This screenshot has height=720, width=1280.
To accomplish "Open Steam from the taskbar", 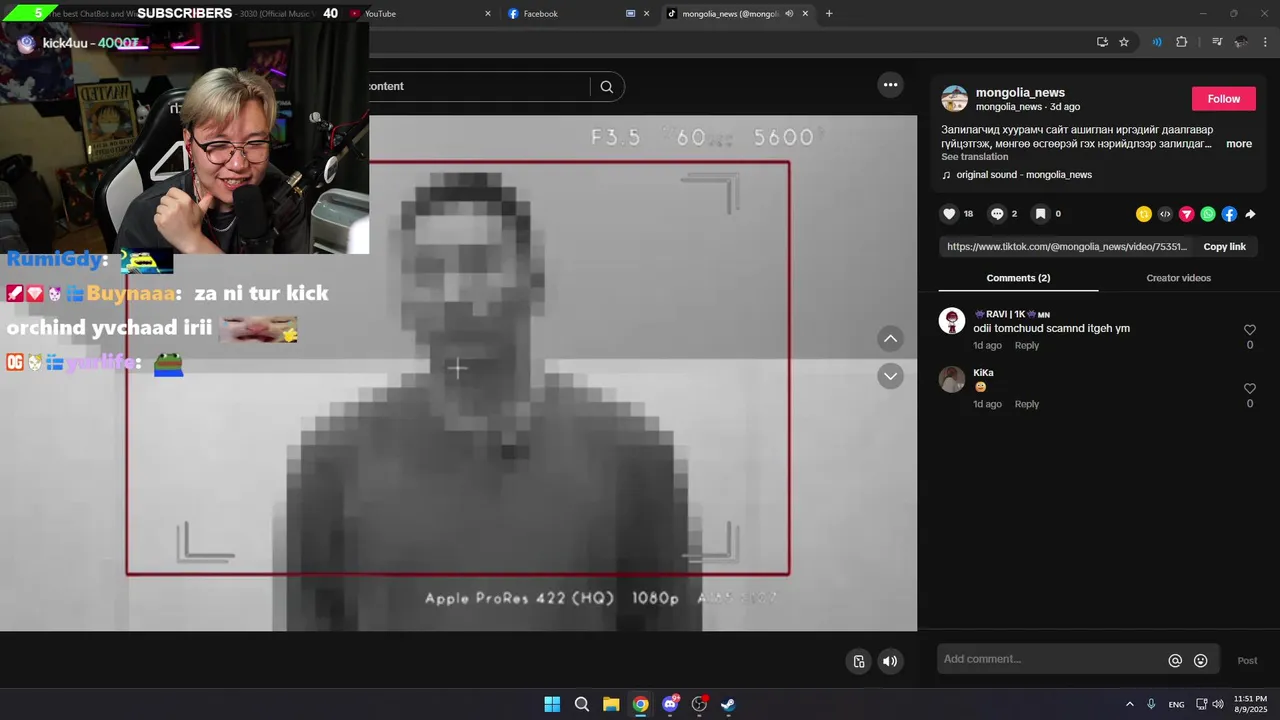I will pos(728,704).
